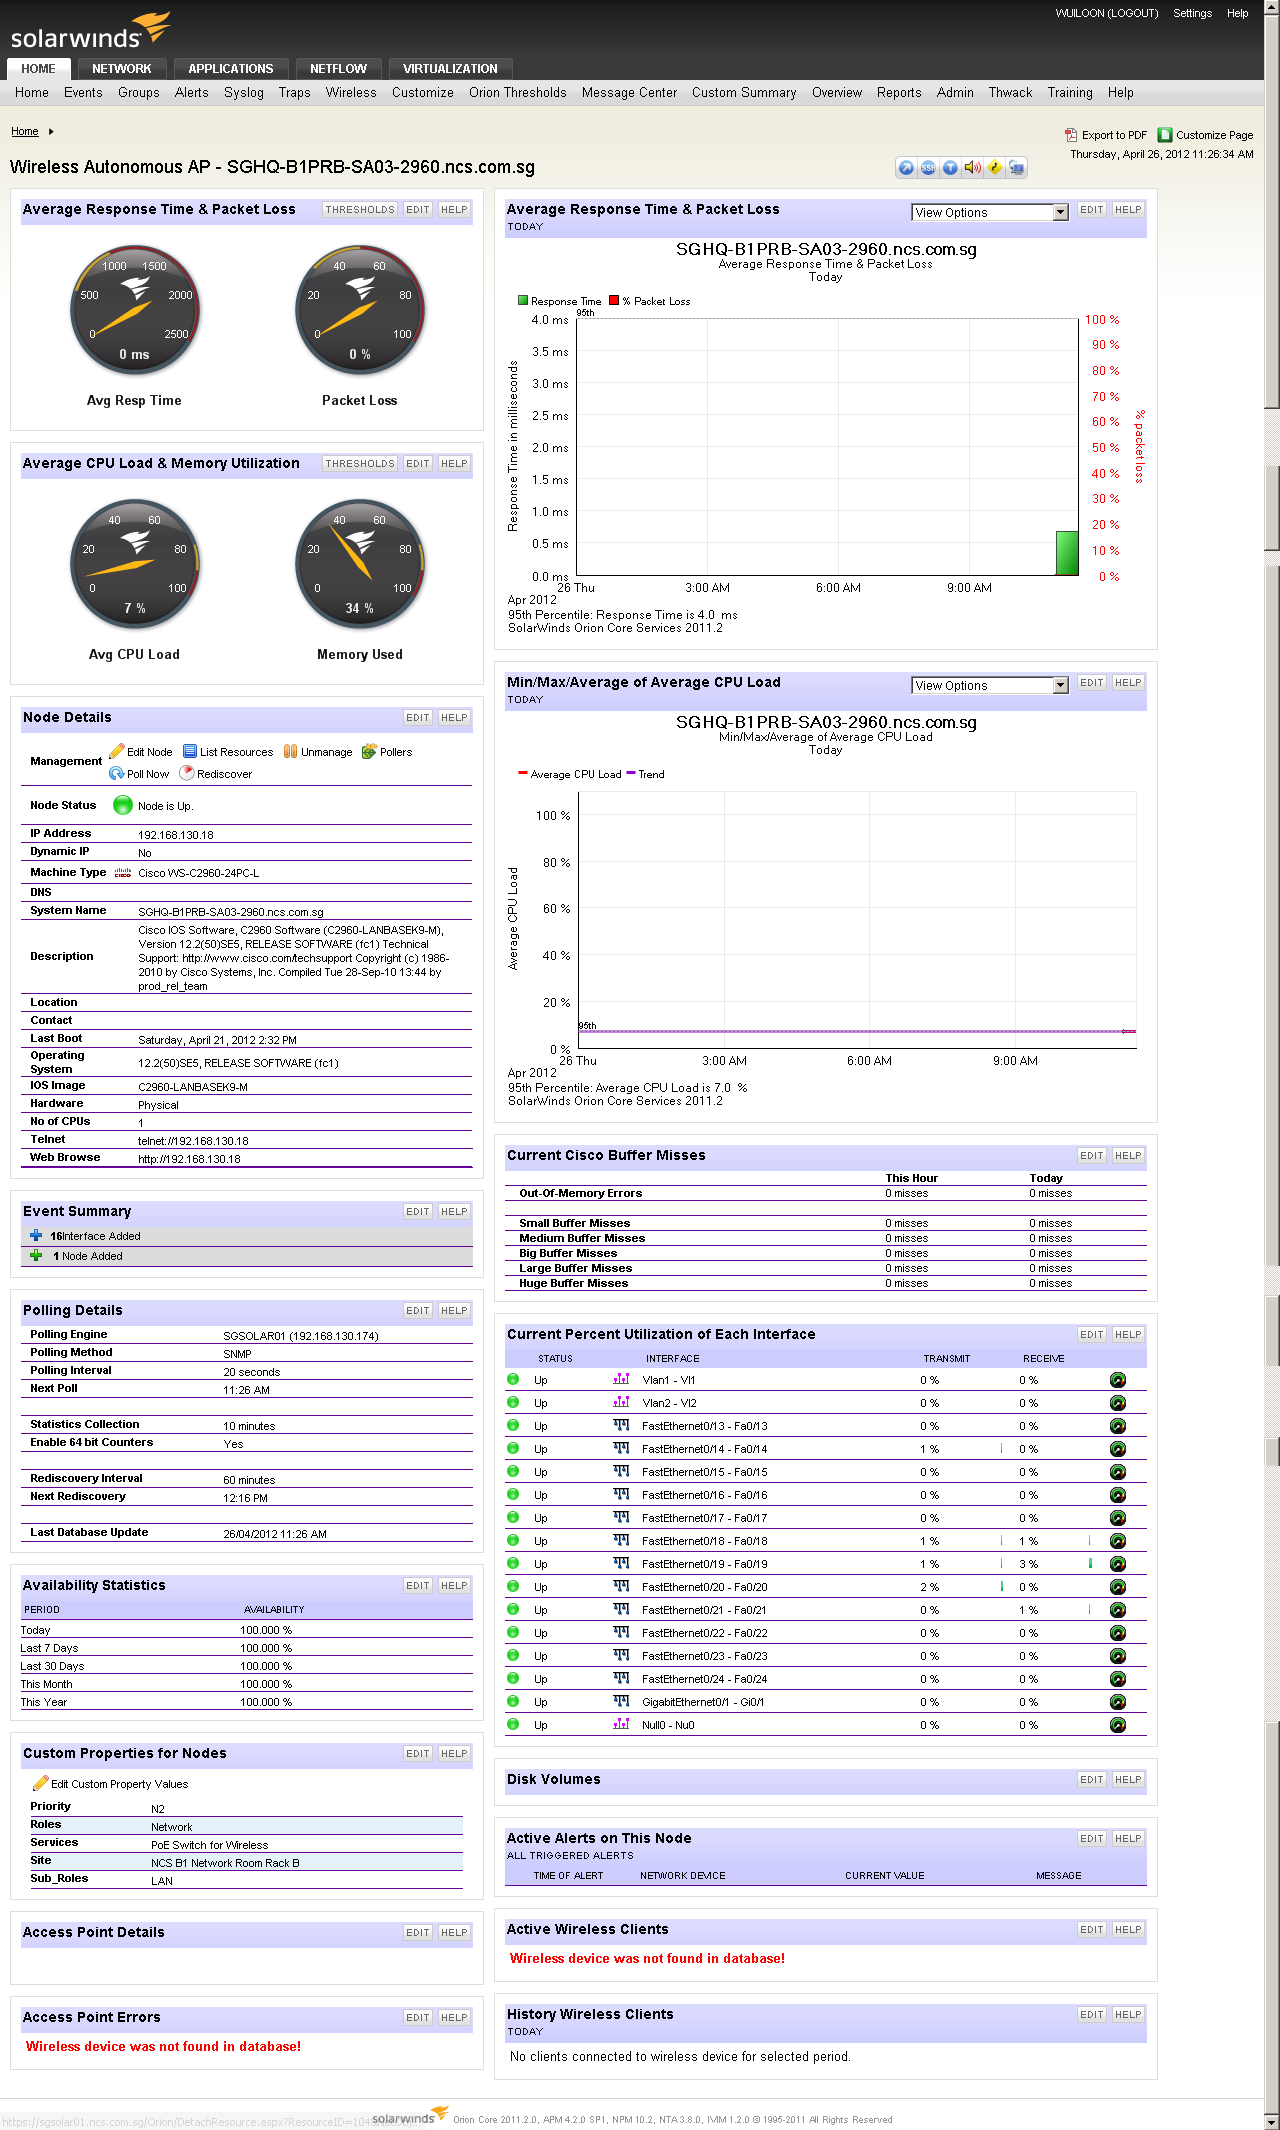Viewport: 1280px width, 2130px height.
Task: Switch to the APPLICATIONS tab
Action: coord(231,69)
